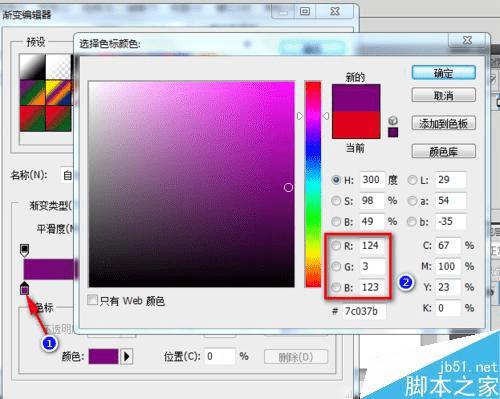Click the 取消 button
This screenshot has width=500, height=399.
click(443, 95)
